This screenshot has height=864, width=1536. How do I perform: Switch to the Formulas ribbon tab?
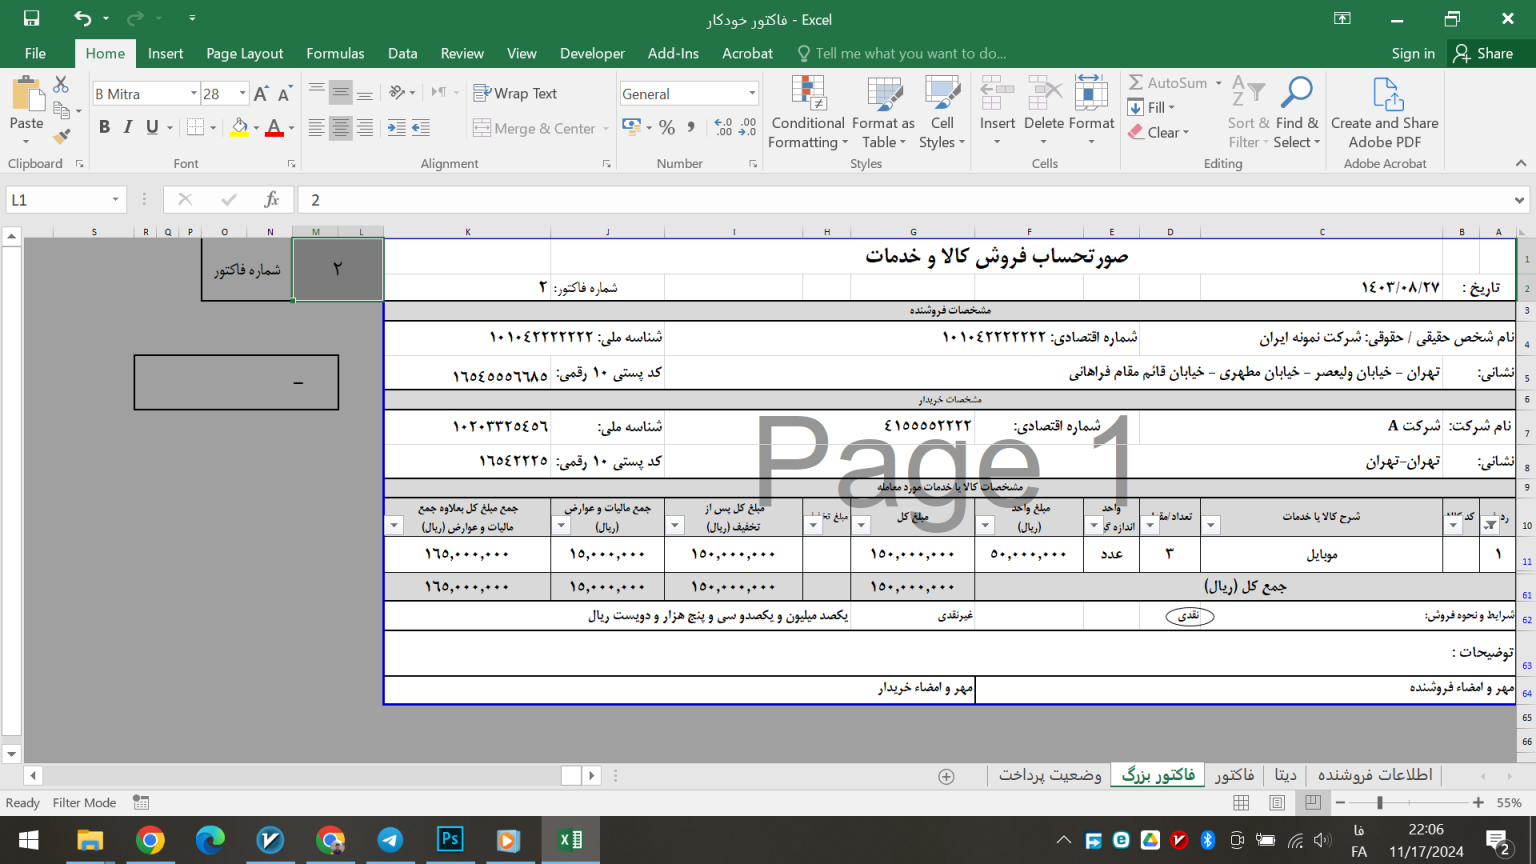coord(335,53)
